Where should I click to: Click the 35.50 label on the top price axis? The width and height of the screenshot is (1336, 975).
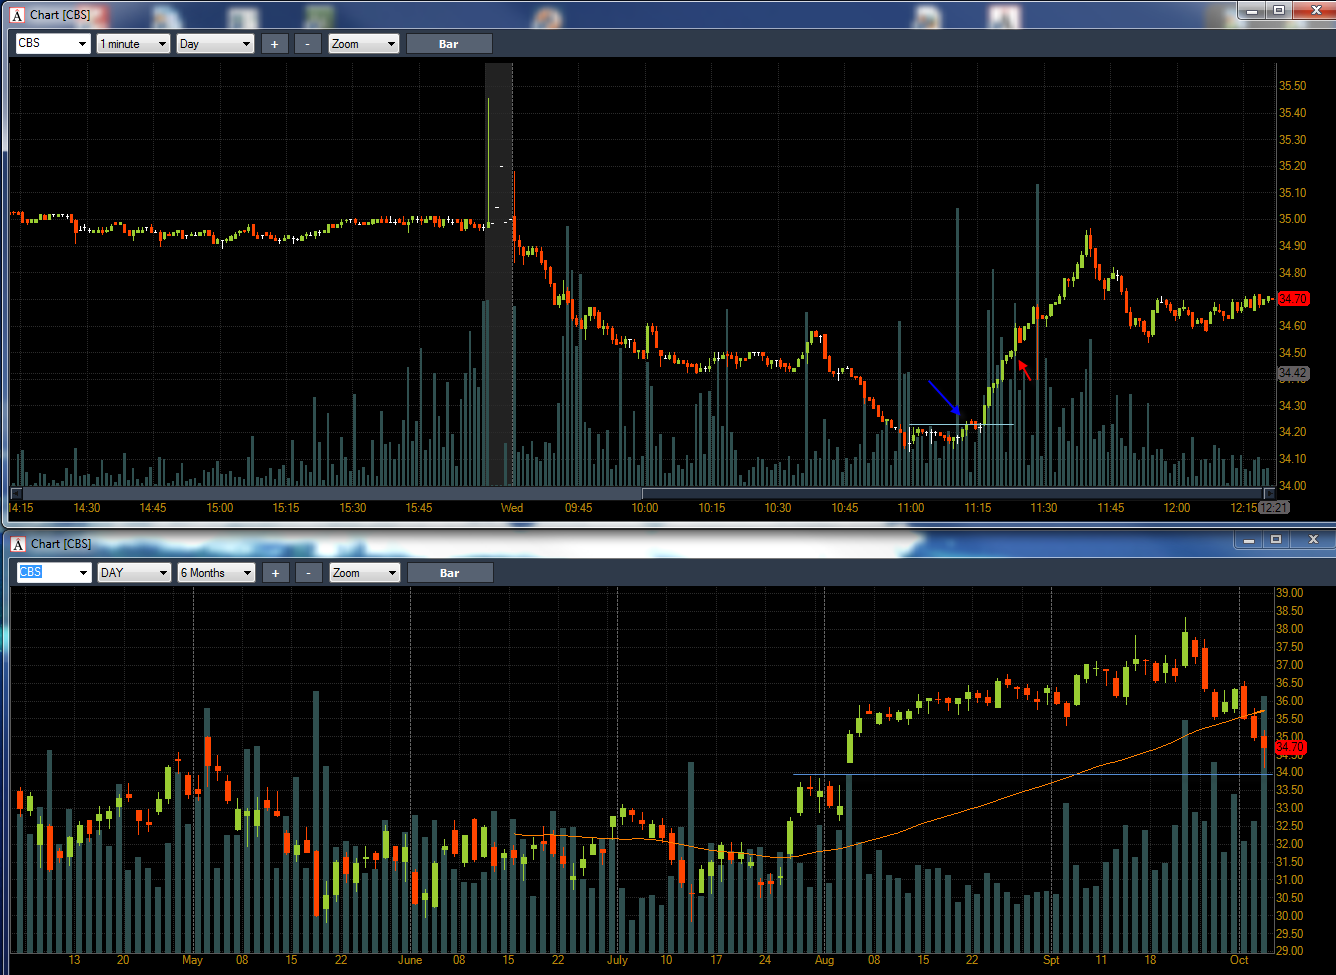pyautogui.click(x=1293, y=86)
